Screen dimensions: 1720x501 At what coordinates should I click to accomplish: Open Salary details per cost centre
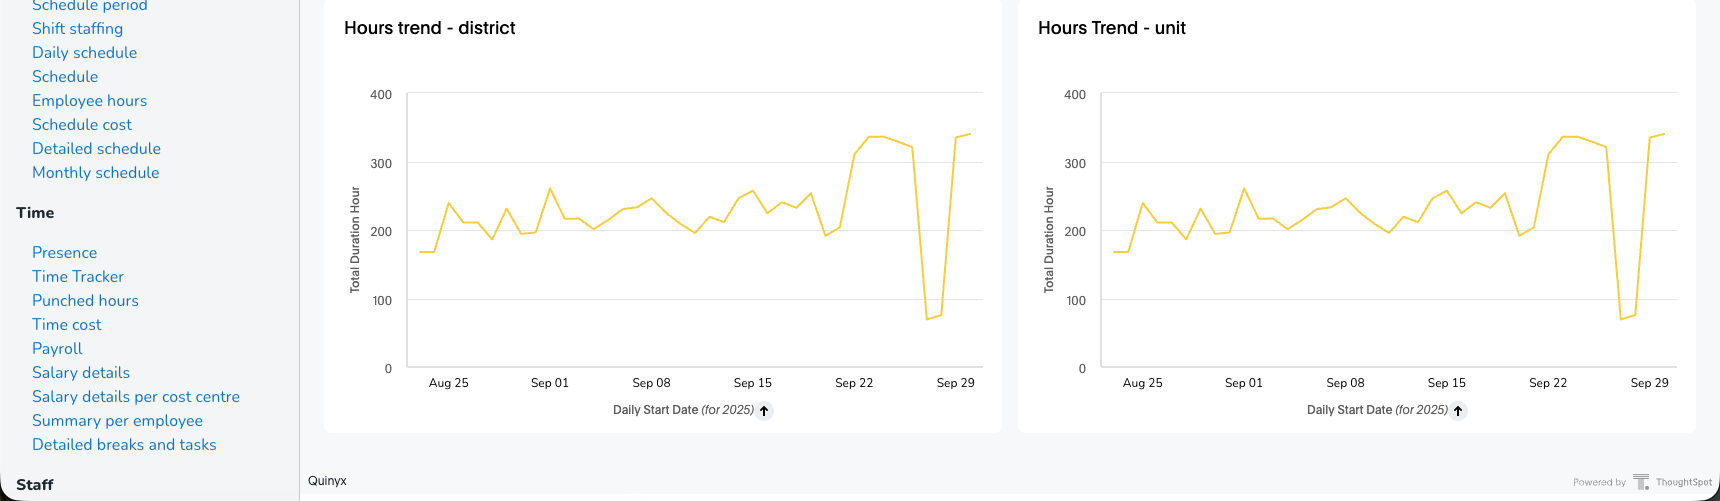click(x=136, y=397)
